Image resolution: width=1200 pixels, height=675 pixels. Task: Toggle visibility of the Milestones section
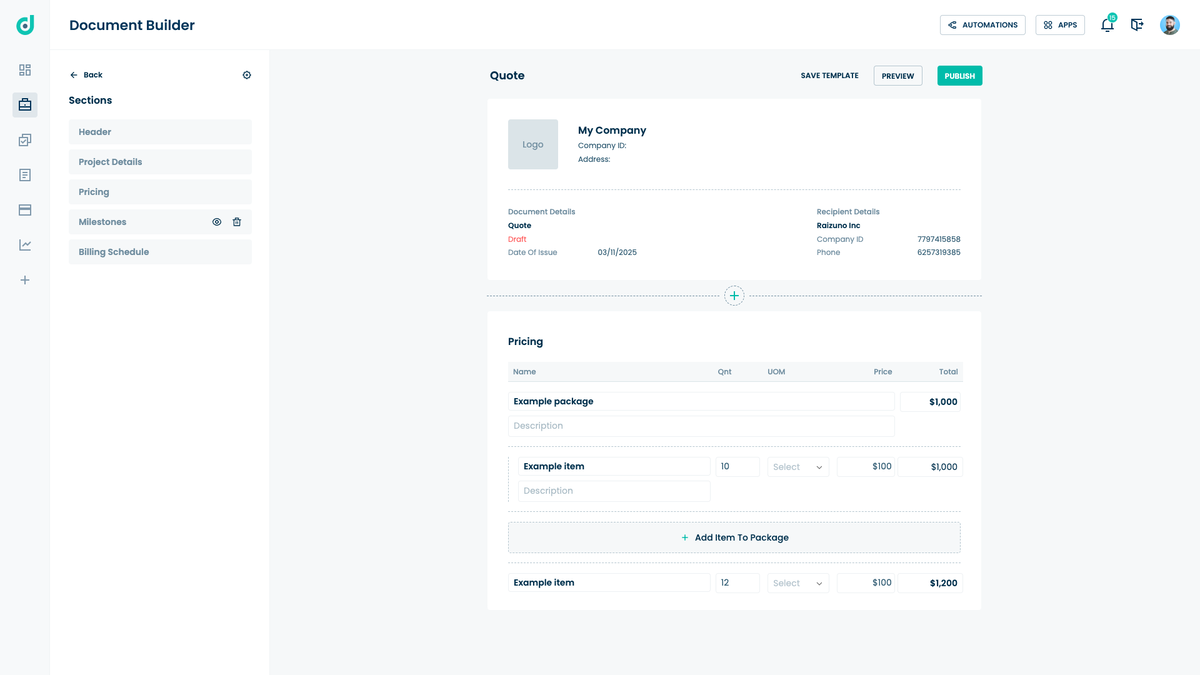[216, 221]
